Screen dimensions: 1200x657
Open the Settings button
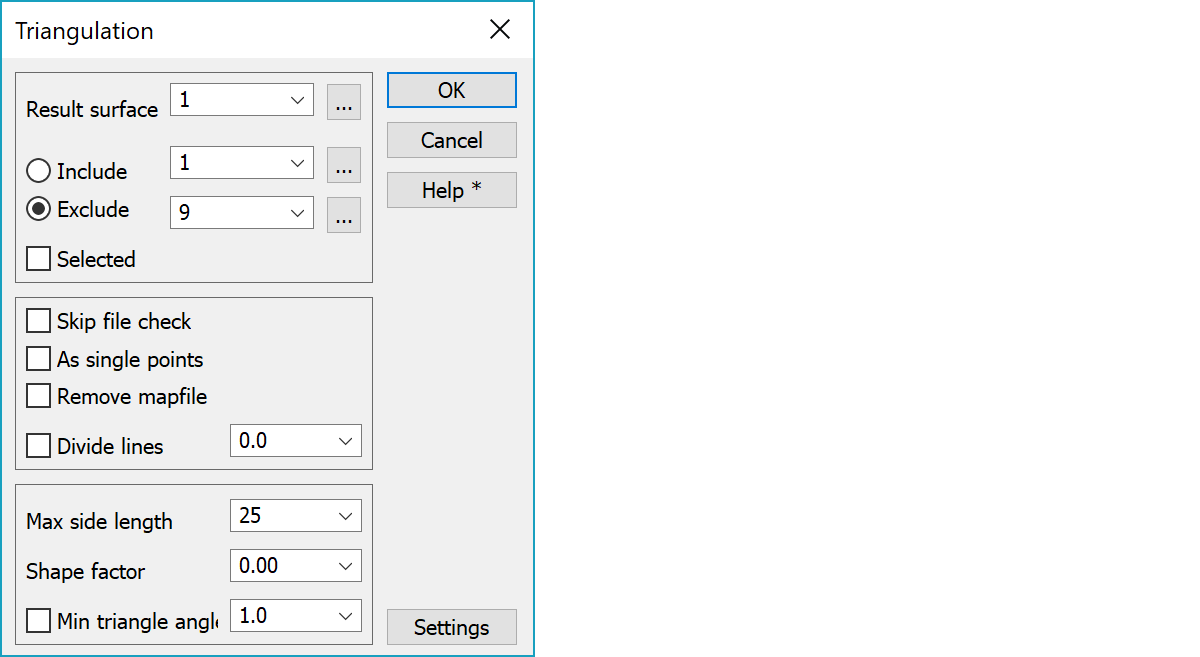[452, 627]
